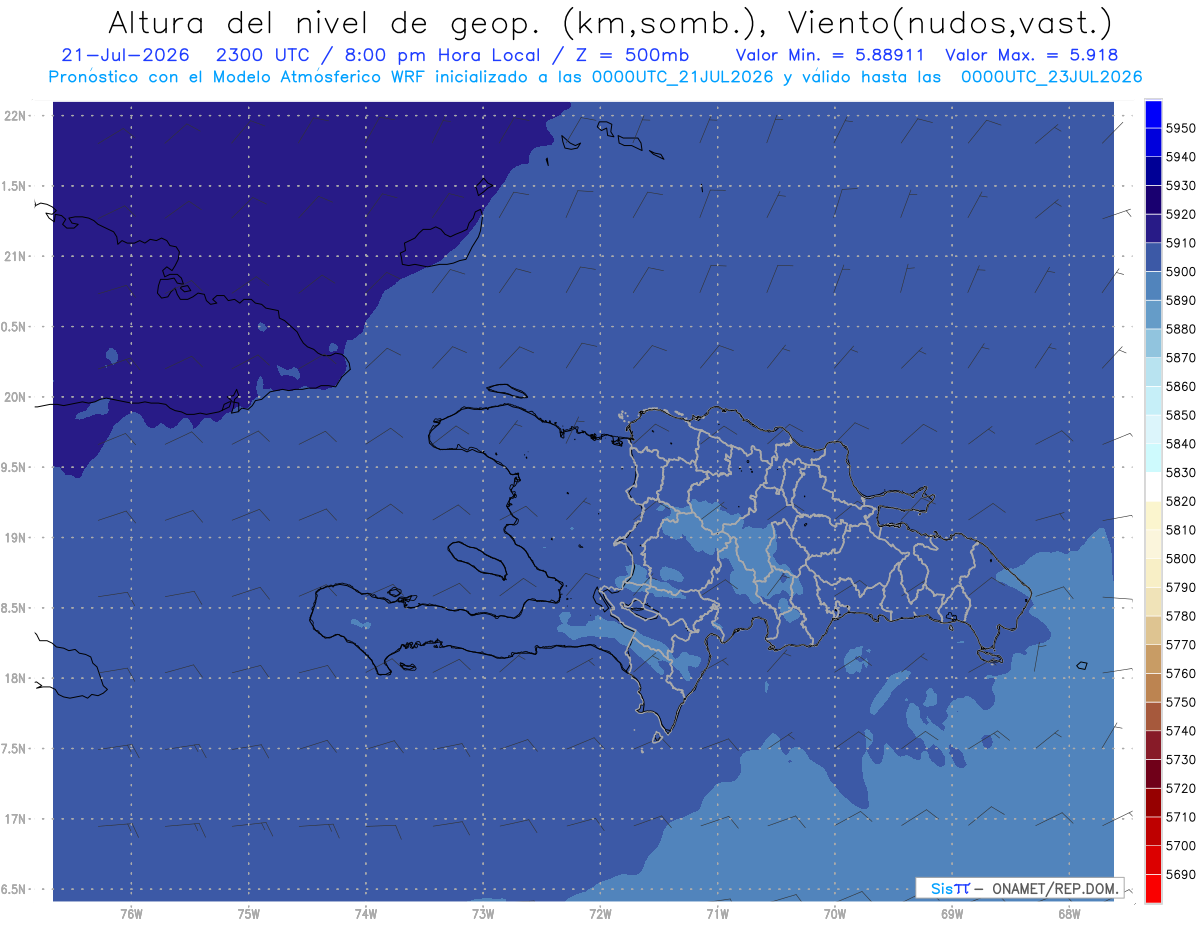Click the '9.5N' latitude label
The width and height of the screenshot is (1200, 927).
15,467
